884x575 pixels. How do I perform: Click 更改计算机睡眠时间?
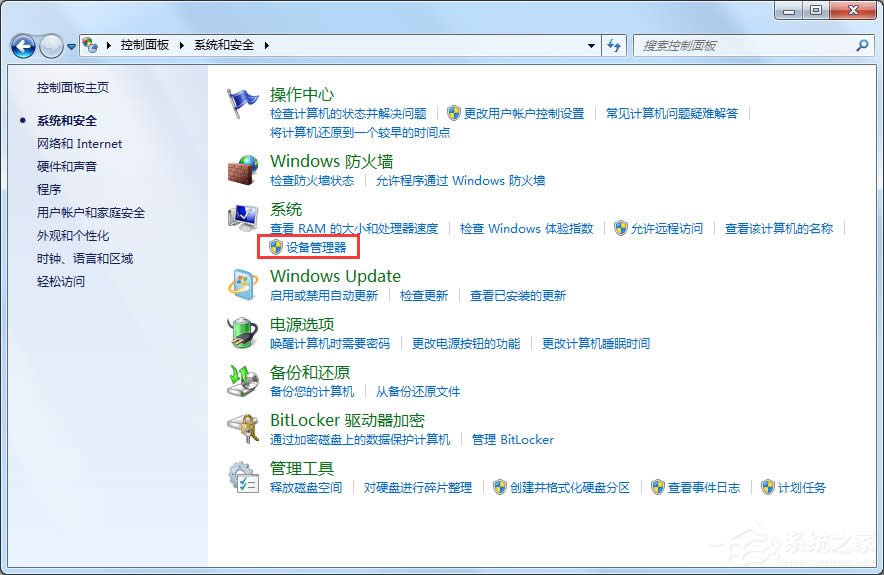tap(595, 343)
